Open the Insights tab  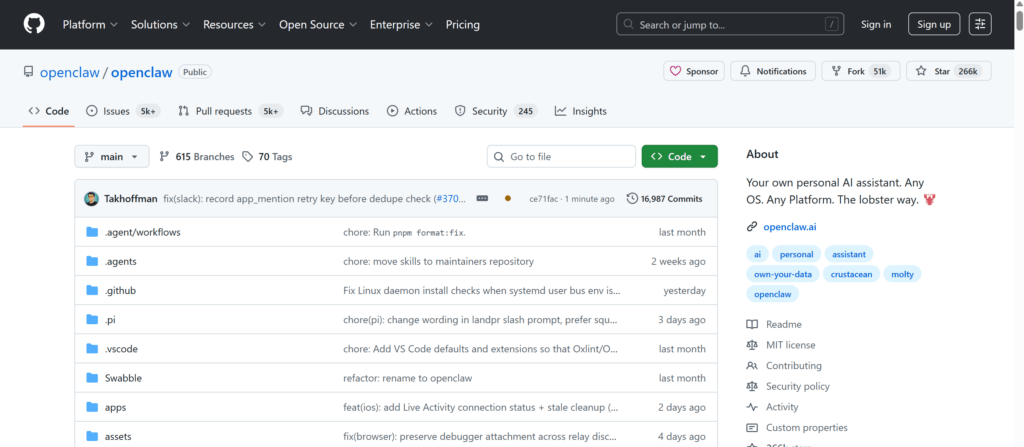[581, 111]
